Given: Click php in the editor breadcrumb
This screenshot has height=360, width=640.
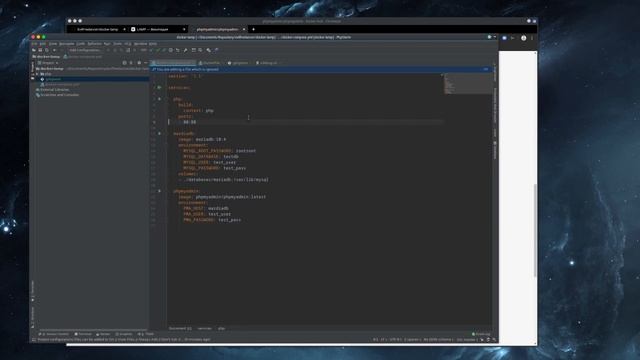Looking at the screenshot, I should pyautogui.click(x=221, y=329).
